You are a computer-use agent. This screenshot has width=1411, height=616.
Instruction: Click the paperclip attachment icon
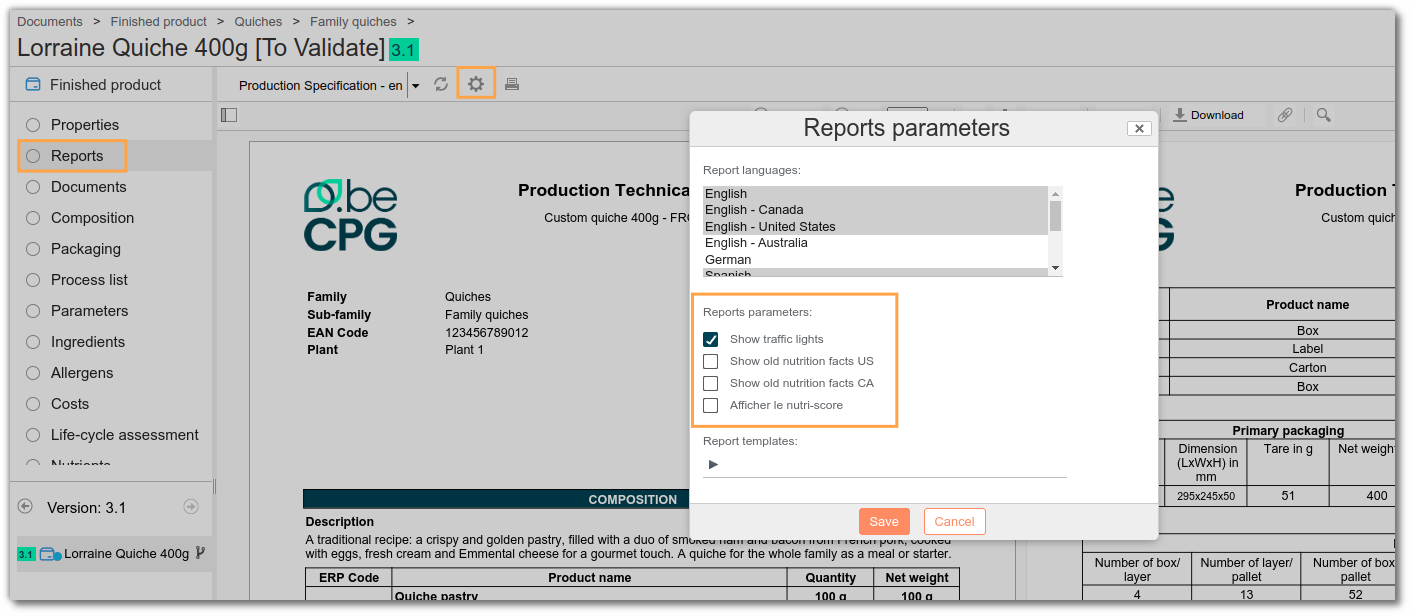(1285, 115)
